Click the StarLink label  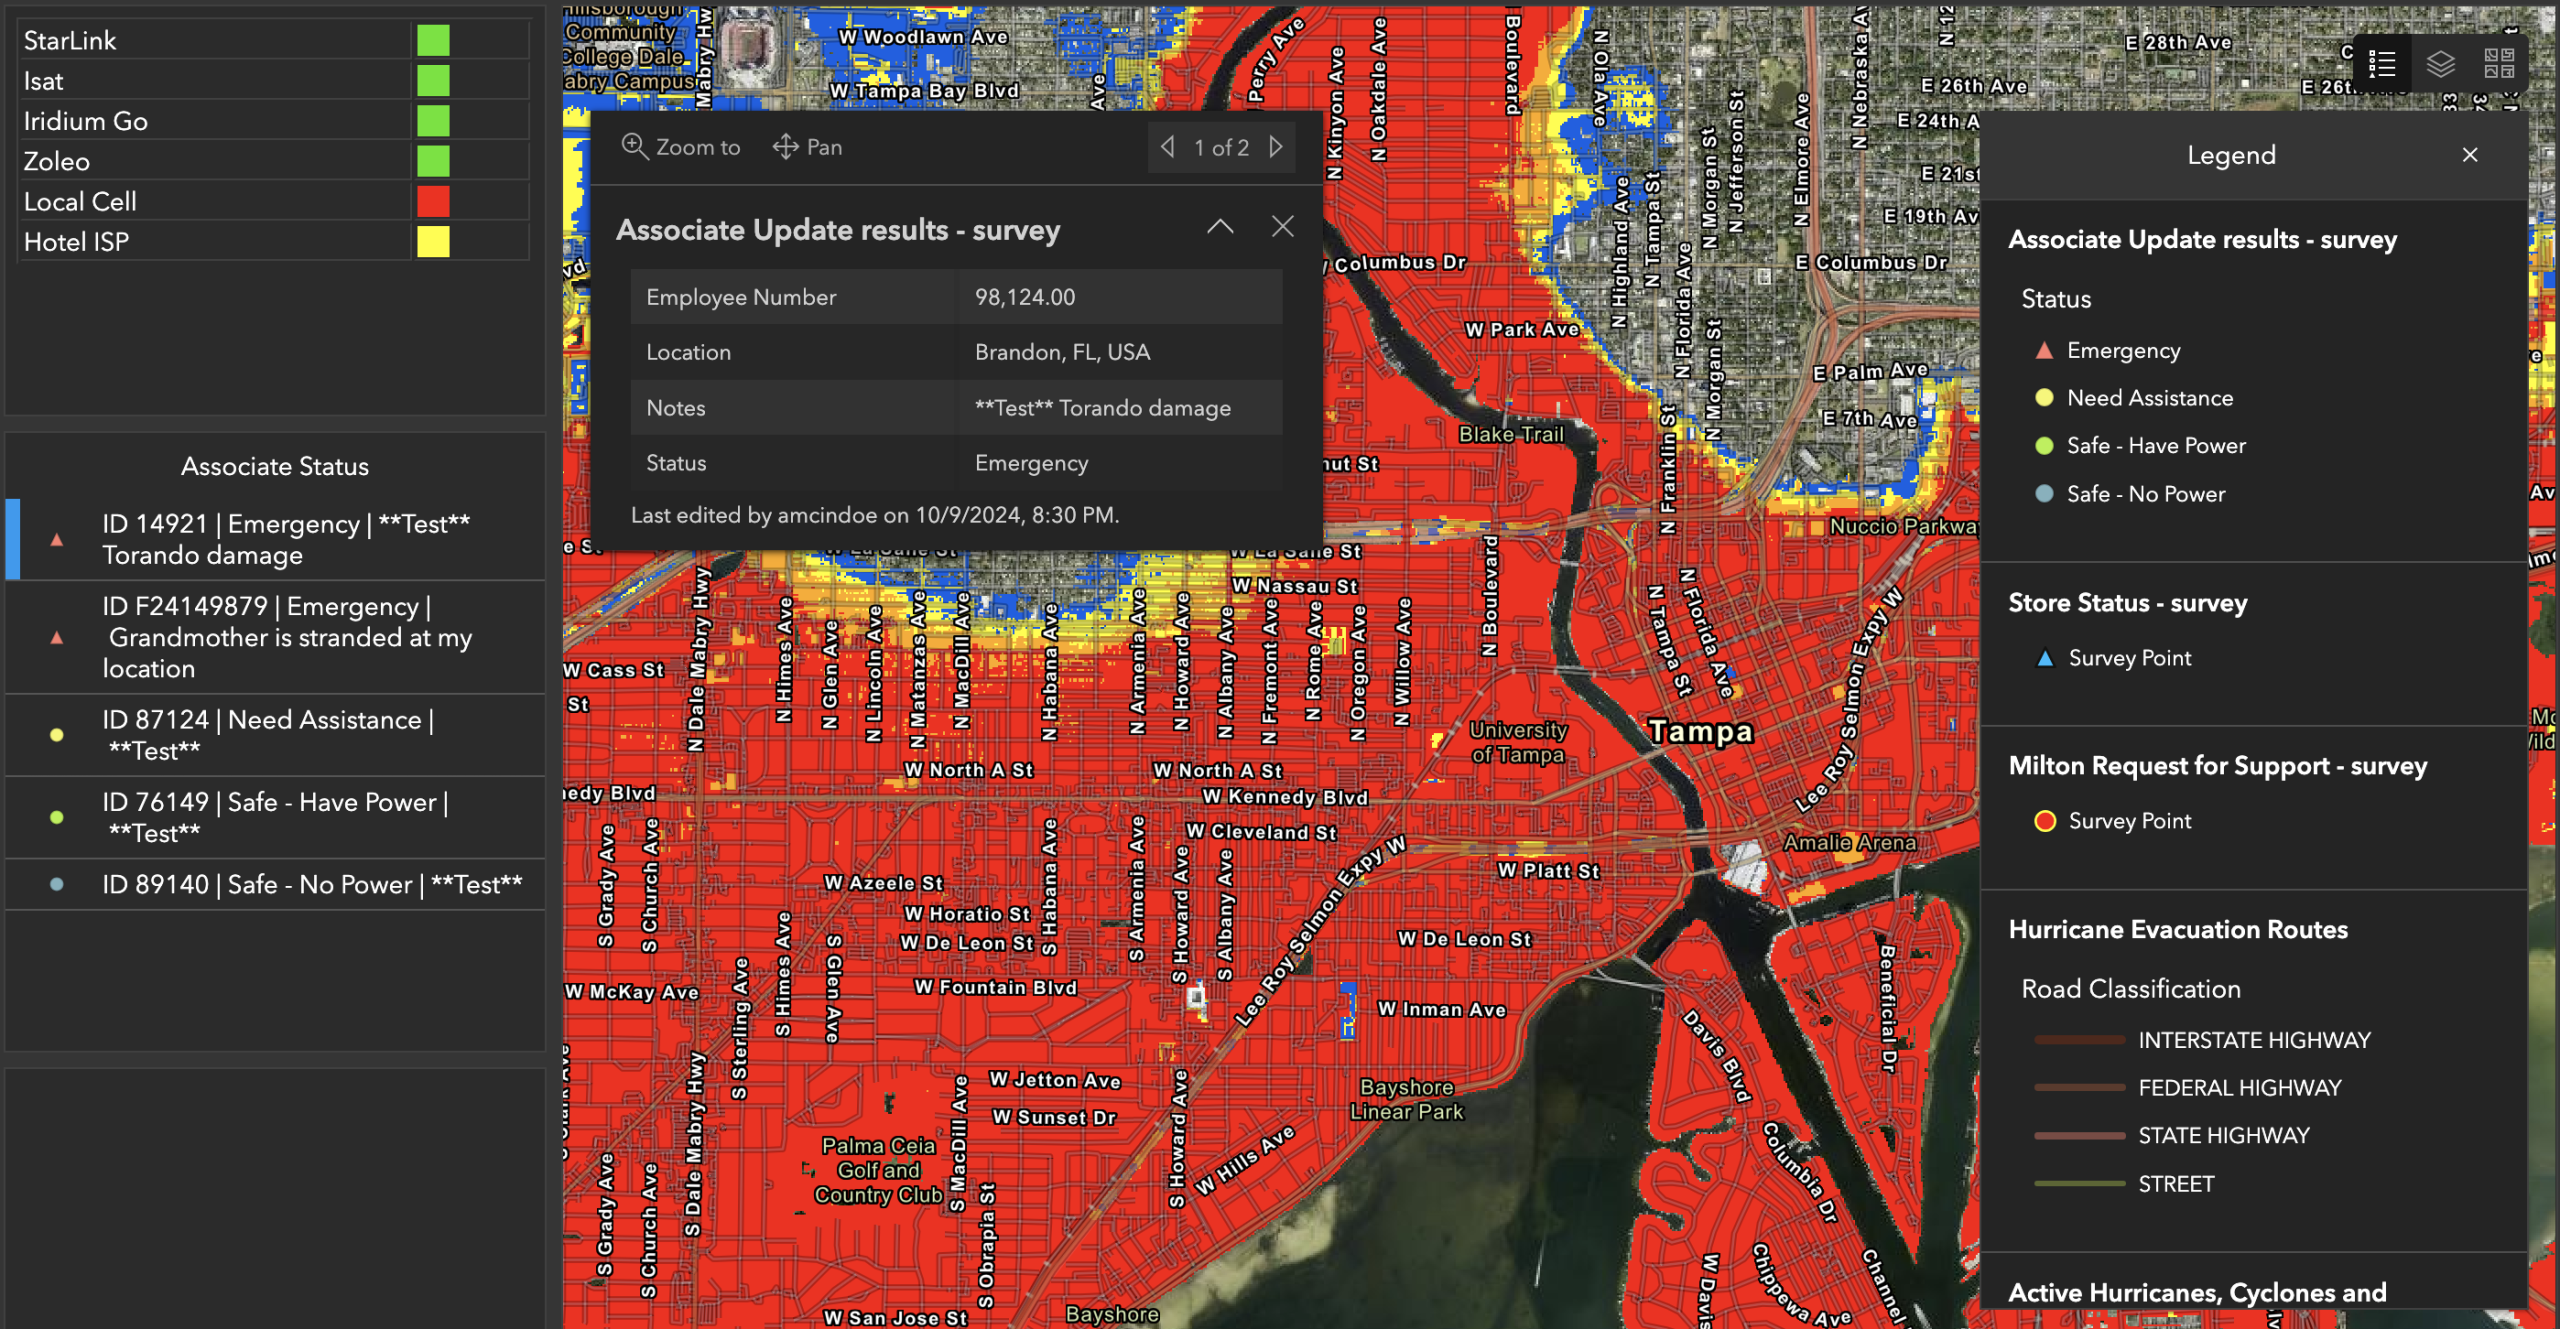click(x=70, y=41)
